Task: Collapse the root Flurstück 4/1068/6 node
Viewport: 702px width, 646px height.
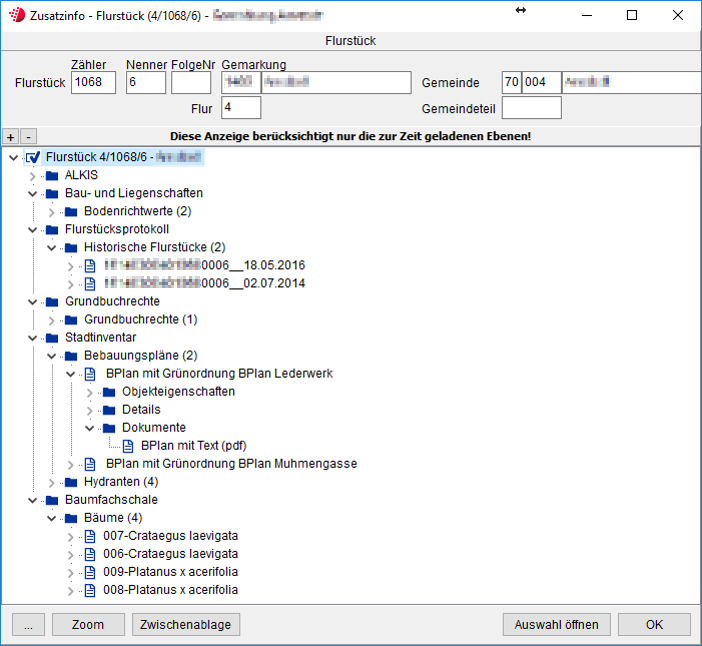Action: (13, 158)
